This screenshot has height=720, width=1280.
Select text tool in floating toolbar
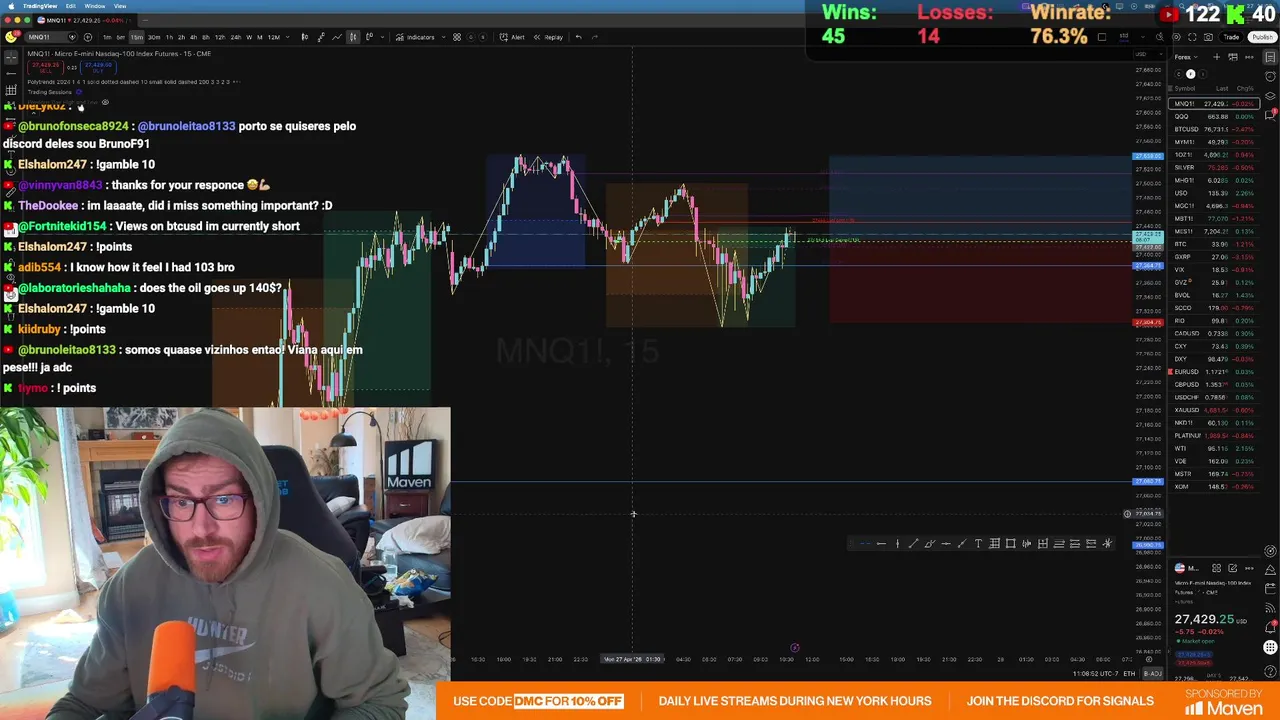(978, 544)
